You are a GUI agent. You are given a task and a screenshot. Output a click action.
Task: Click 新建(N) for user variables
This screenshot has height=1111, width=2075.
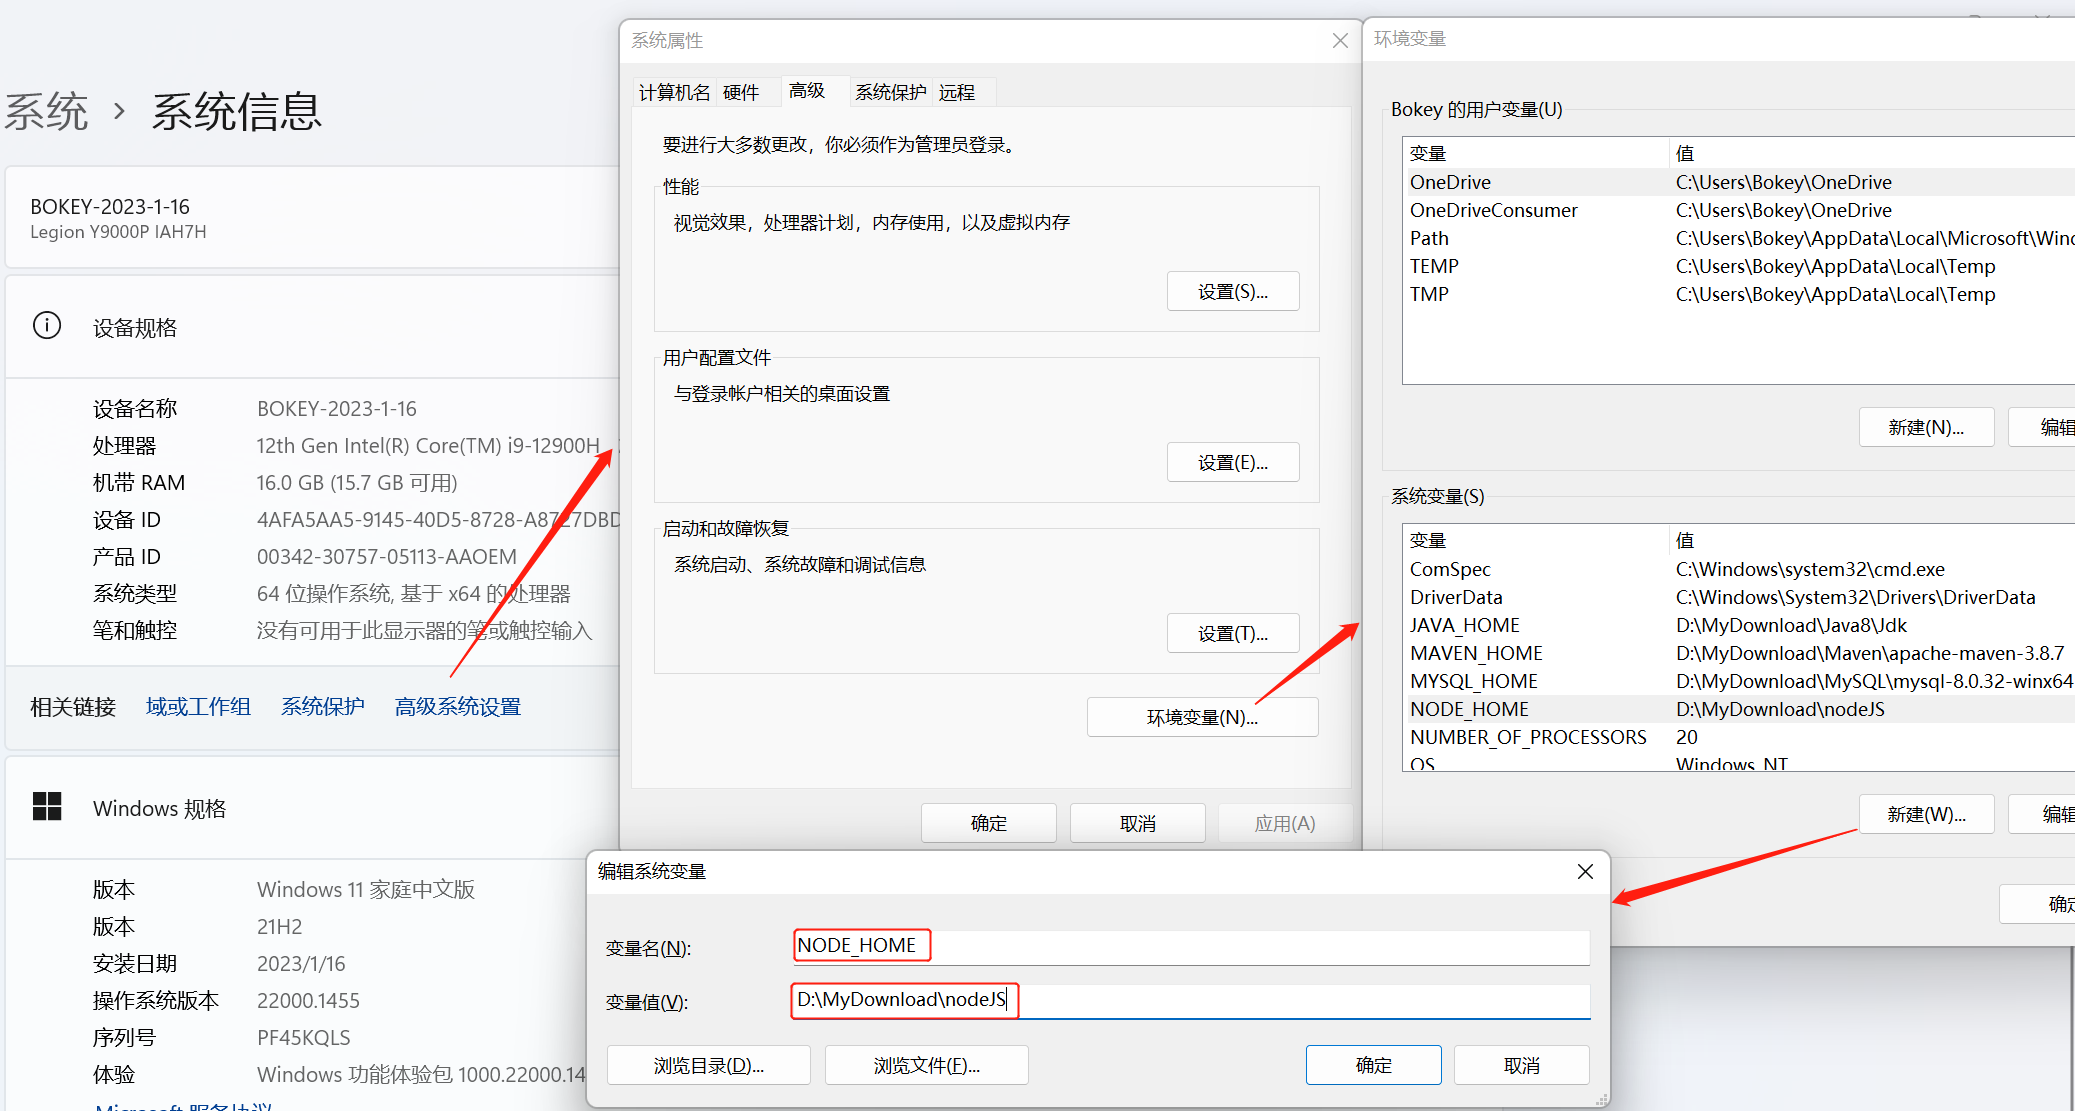(x=1926, y=428)
